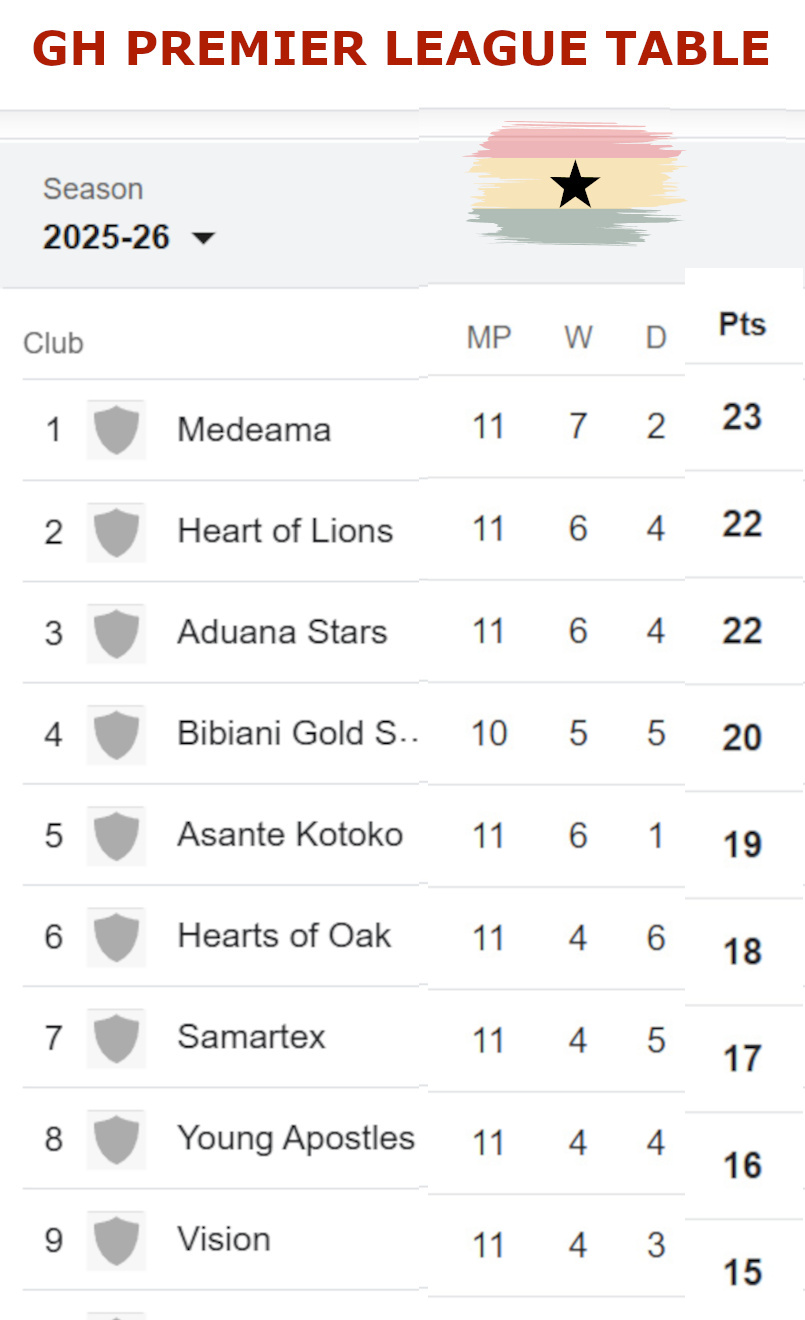
Task: Click the Ghana flag image
Action: pyautogui.click(x=575, y=185)
